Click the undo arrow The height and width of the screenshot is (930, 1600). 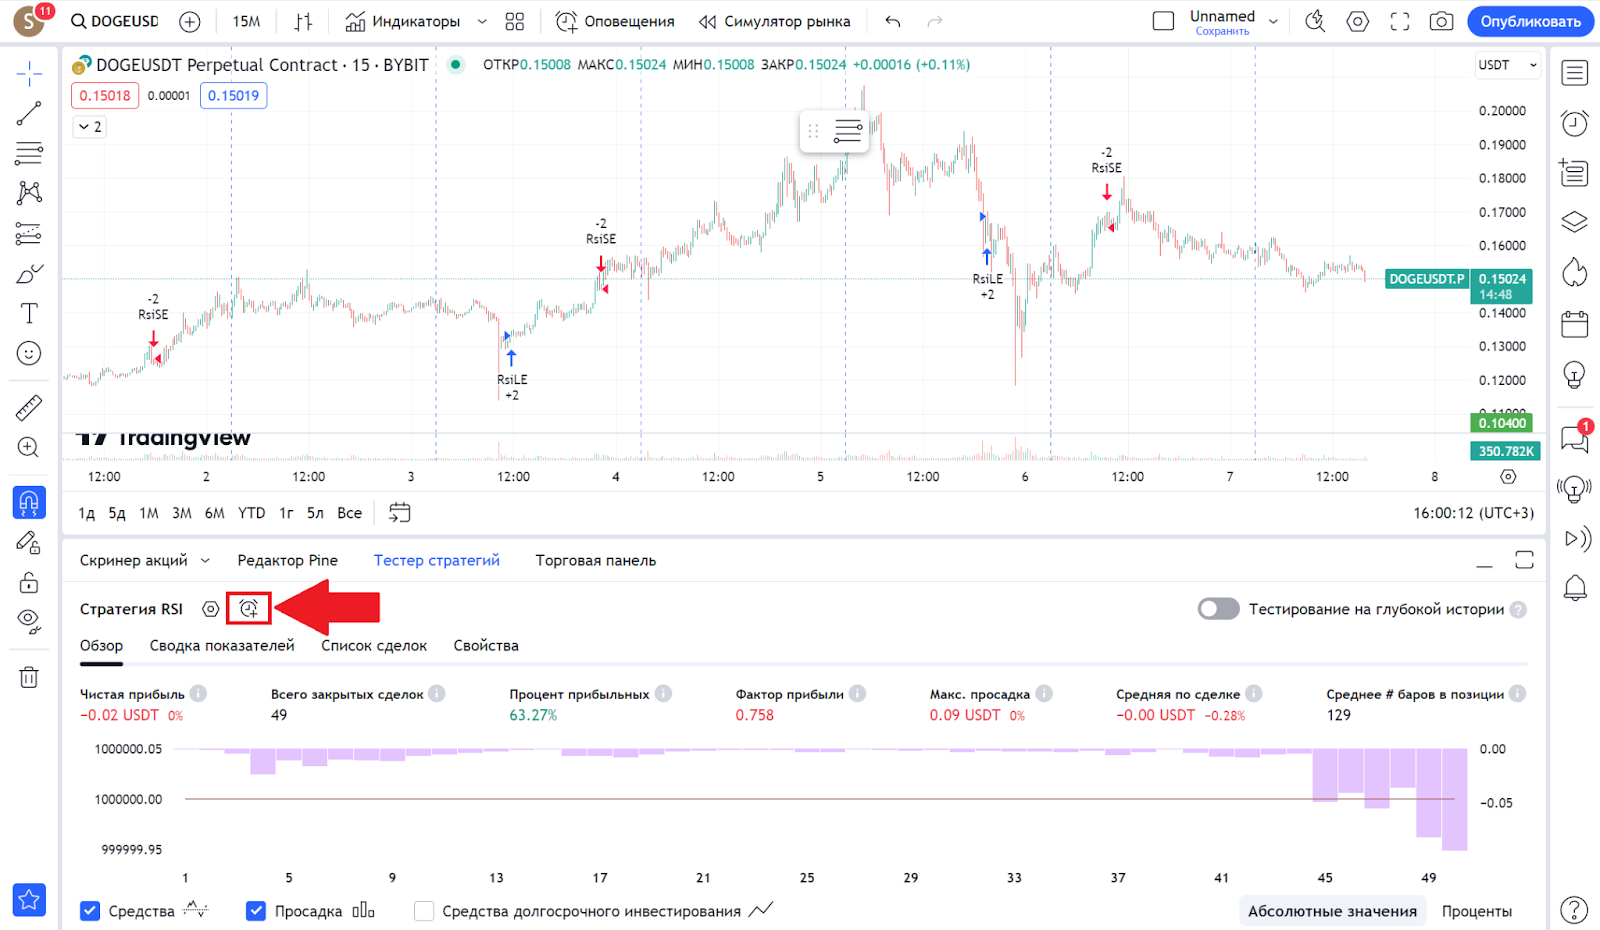click(x=893, y=21)
